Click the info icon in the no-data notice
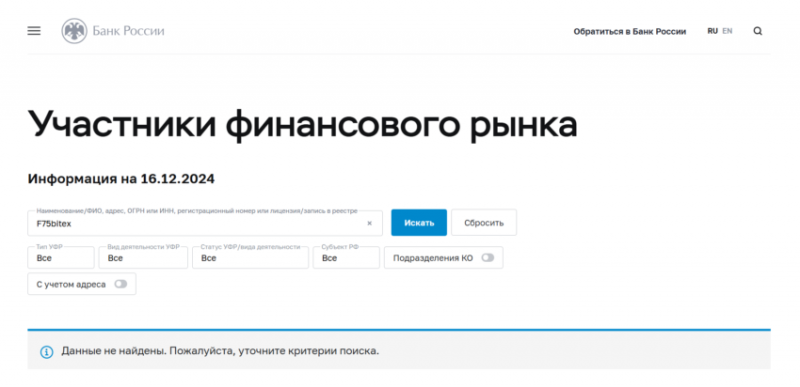 click(x=46, y=352)
